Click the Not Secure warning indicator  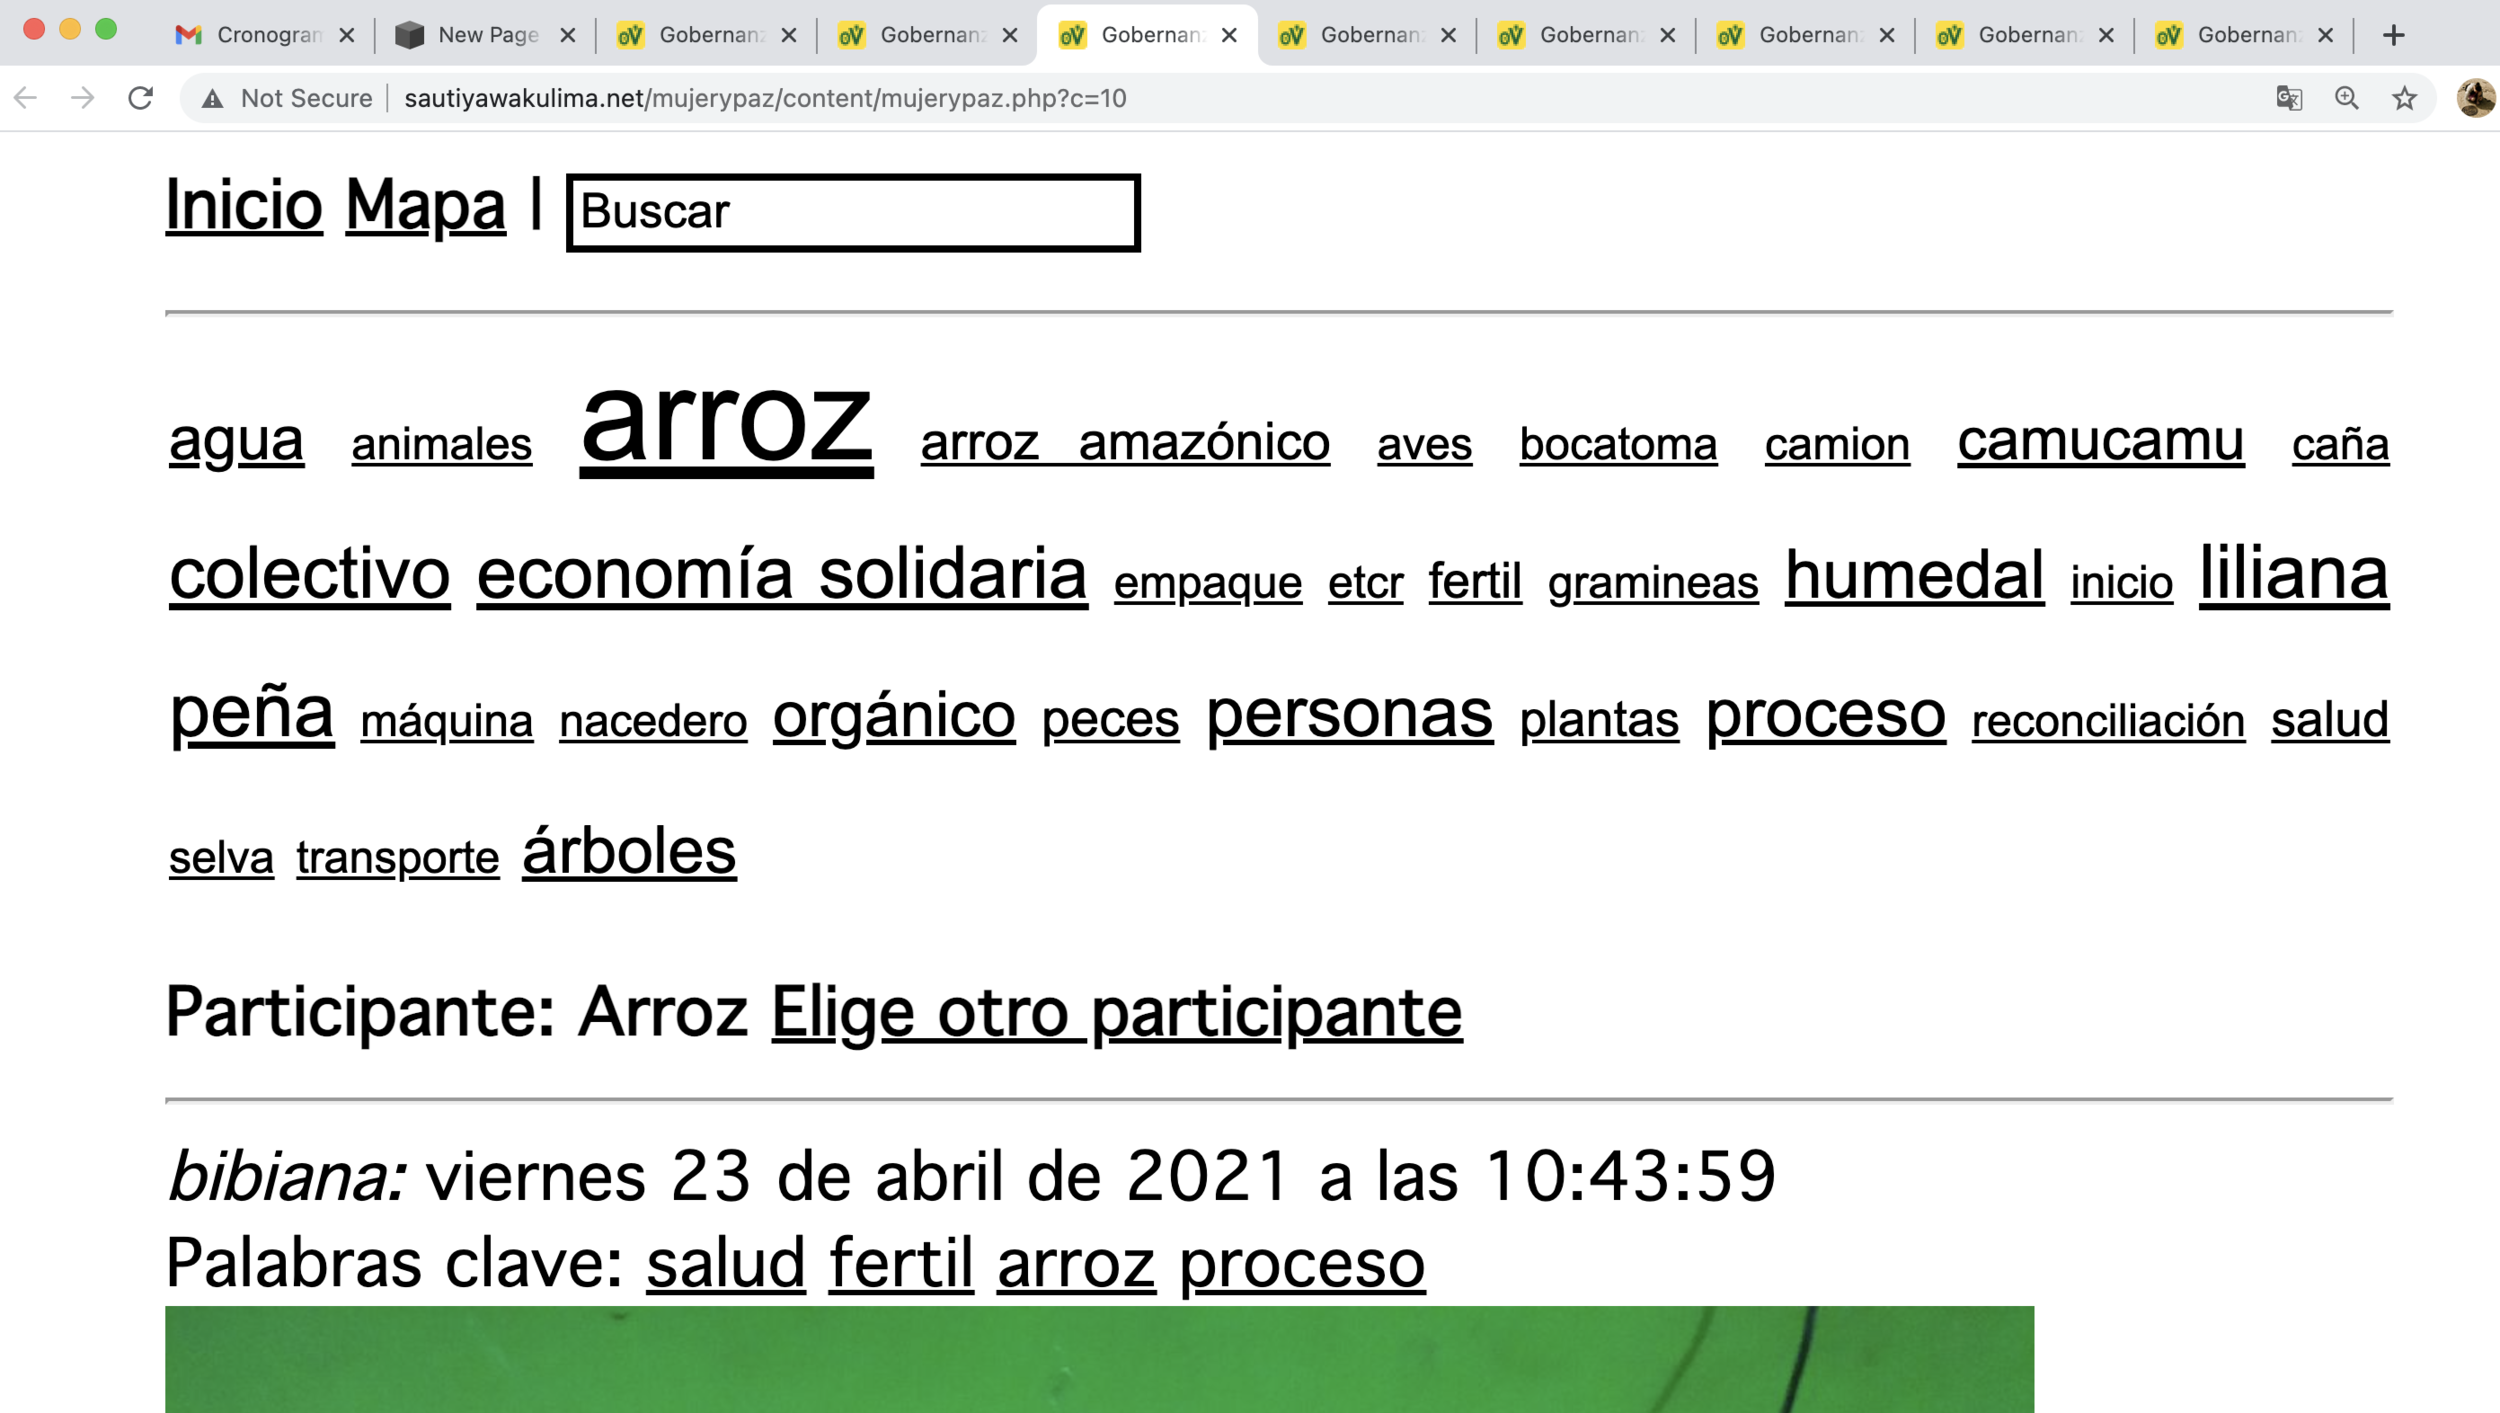pos(290,98)
